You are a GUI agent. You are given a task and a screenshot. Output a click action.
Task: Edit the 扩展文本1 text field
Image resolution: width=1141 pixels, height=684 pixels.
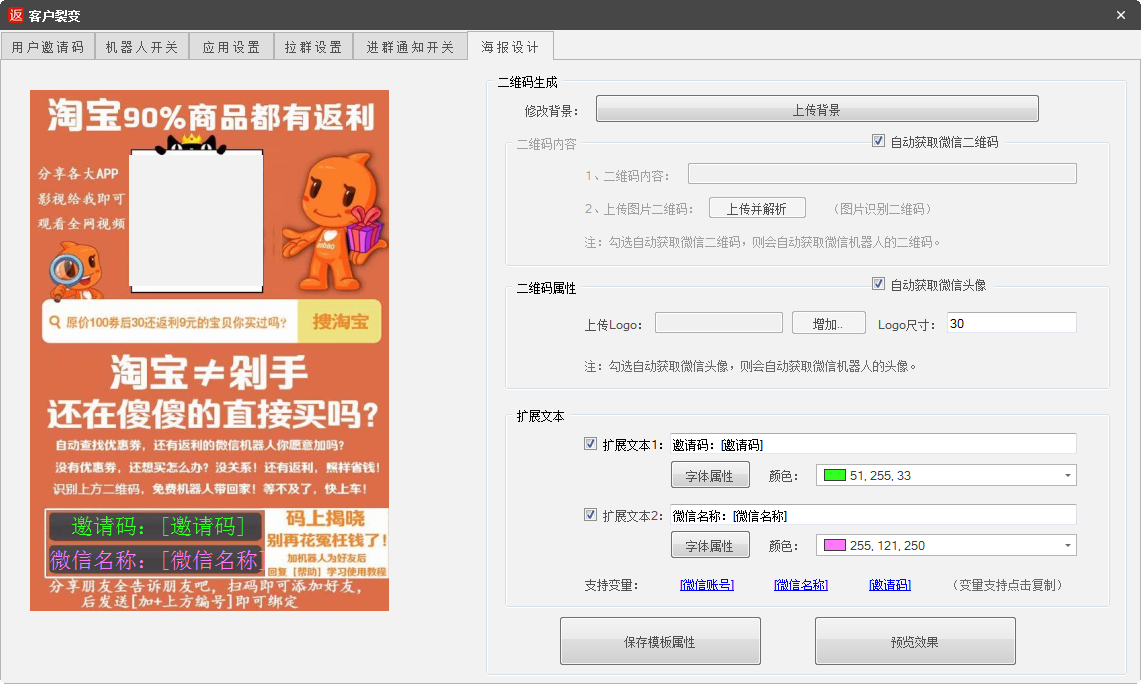click(872, 444)
